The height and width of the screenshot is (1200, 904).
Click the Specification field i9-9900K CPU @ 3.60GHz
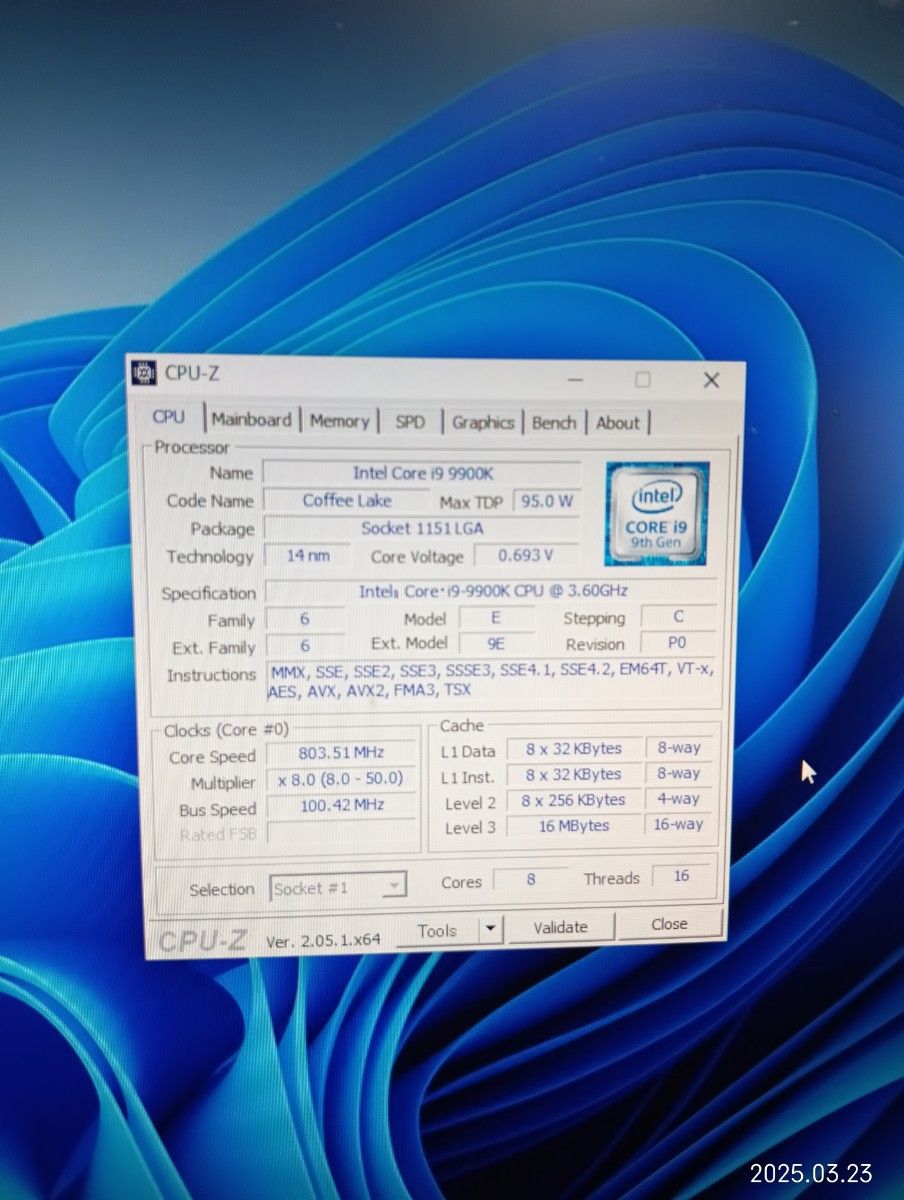(491, 590)
